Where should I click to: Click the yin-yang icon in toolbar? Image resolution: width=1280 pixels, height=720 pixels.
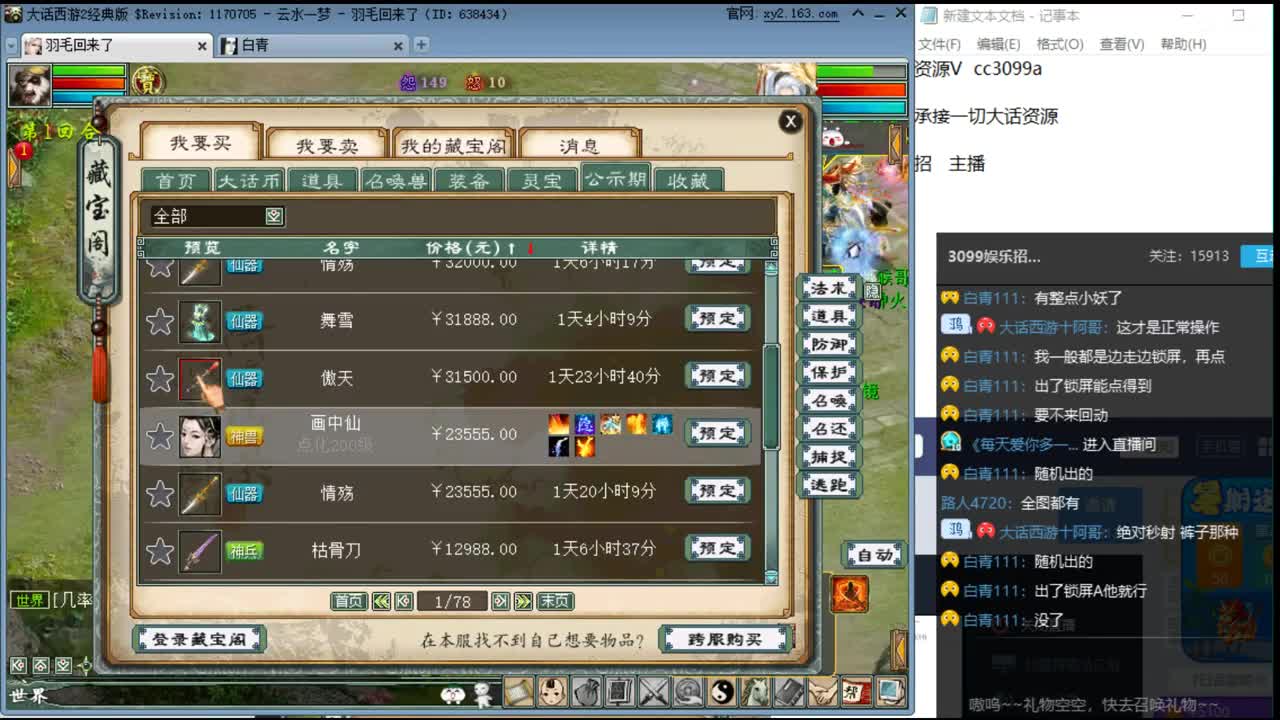[x=721, y=691]
